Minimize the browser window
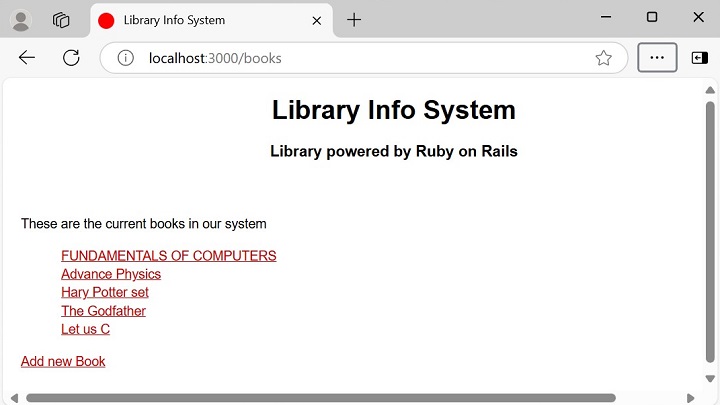Screen dimensions: 720x405 click(x=606, y=17)
